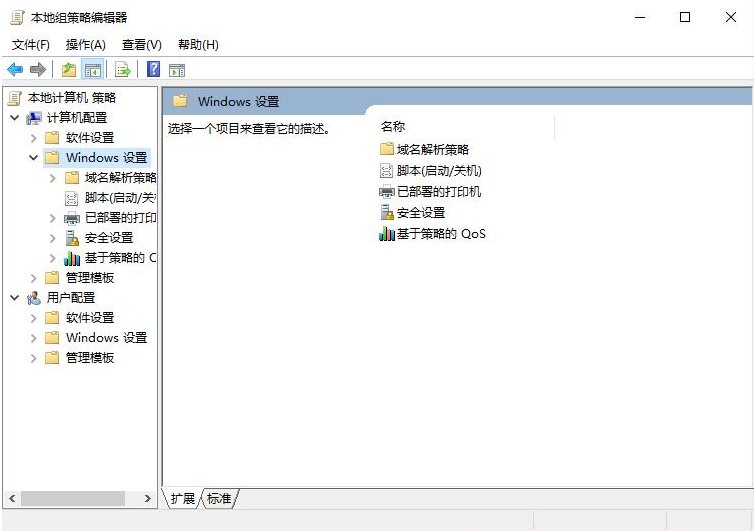Open Help via the question mark icon
Screen dimensions: 754x531
point(153,69)
